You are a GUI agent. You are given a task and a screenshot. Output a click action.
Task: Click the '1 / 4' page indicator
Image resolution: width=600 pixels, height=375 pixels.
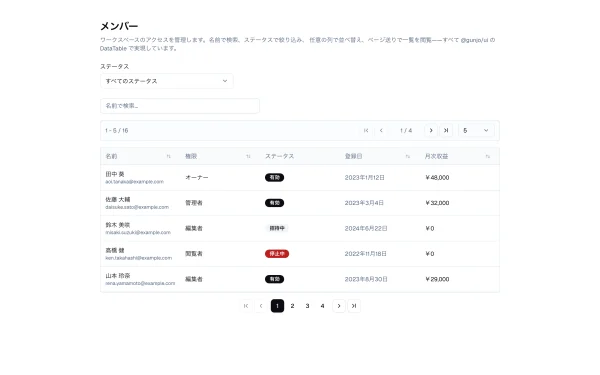tap(406, 130)
